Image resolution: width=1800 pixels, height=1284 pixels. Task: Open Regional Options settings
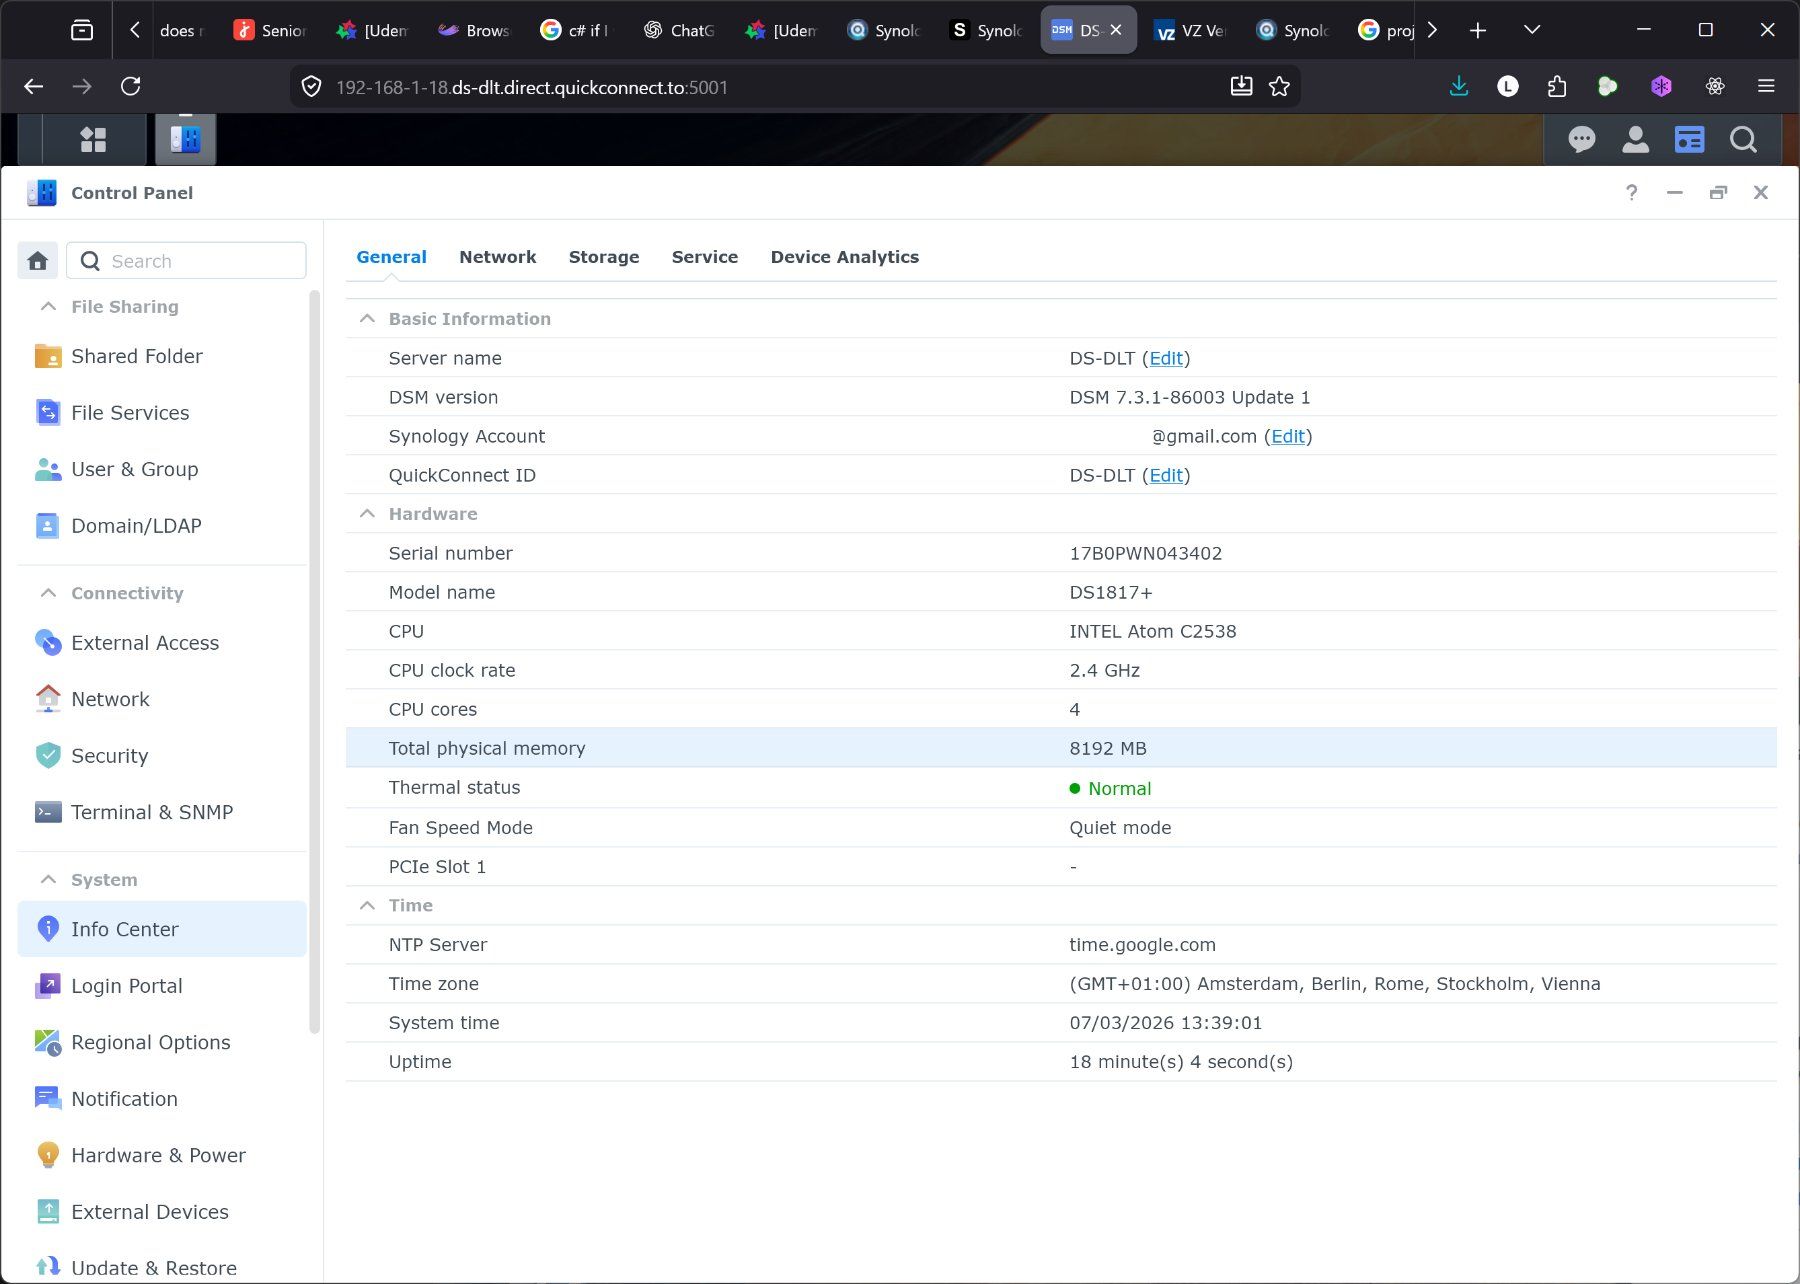(162, 1042)
